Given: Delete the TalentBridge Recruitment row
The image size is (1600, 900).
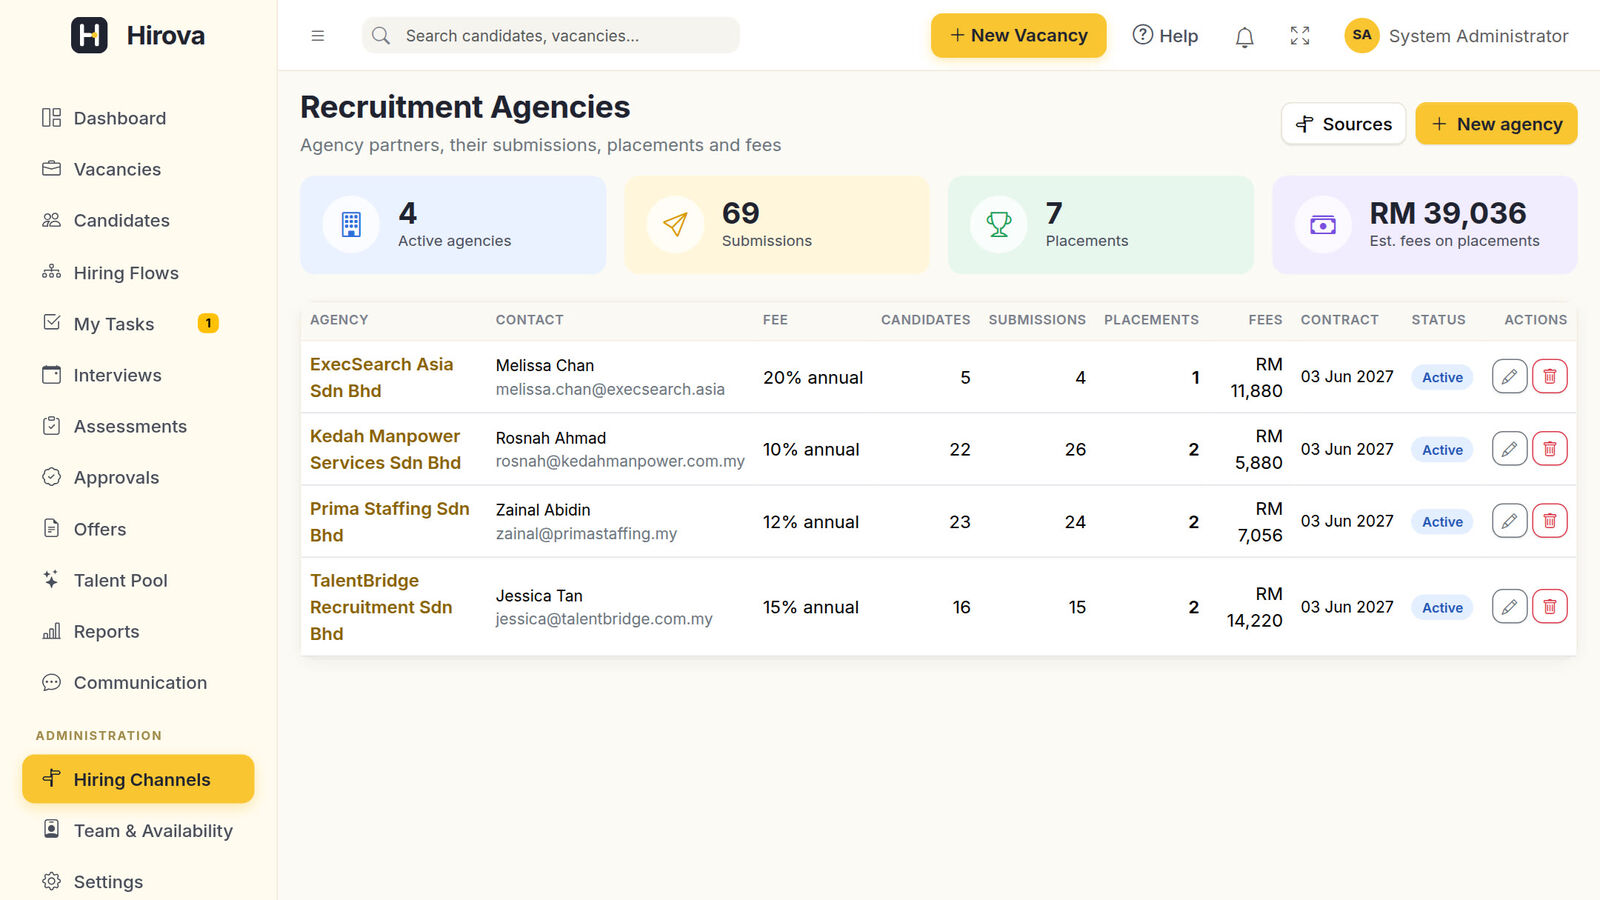Looking at the screenshot, I should tap(1549, 607).
